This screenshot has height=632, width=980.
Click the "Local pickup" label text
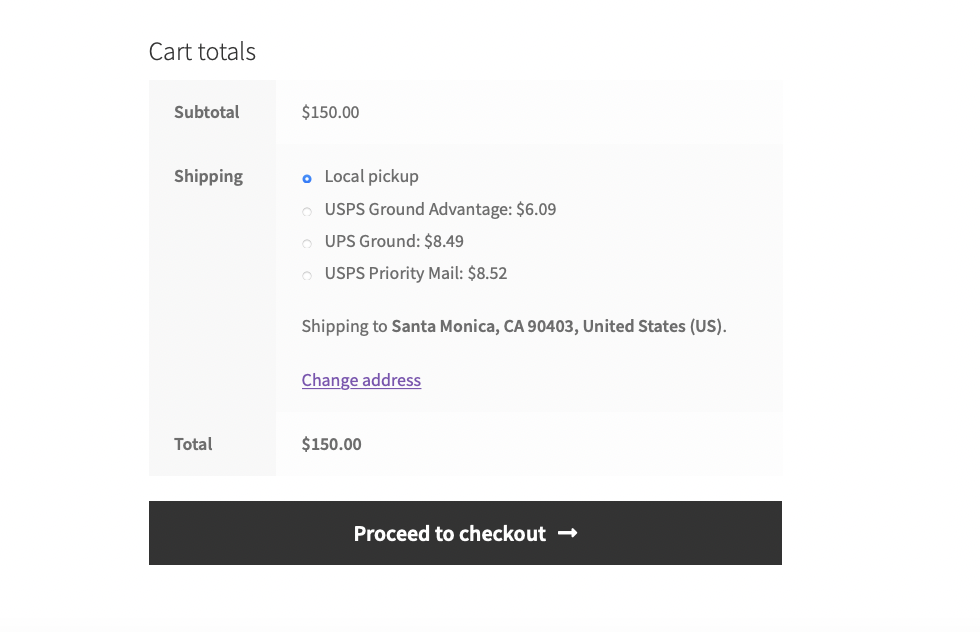click(371, 177)
